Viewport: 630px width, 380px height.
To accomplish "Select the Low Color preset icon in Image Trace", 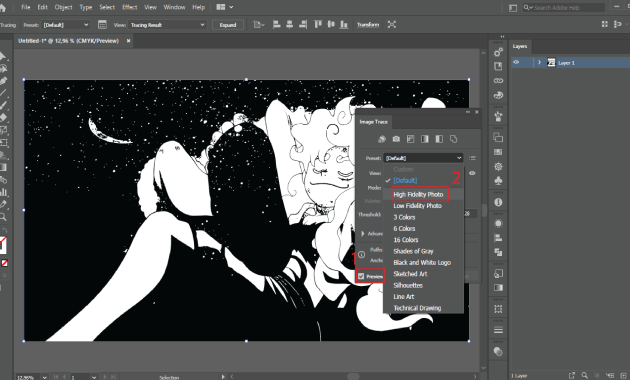I will click(410, 139).
